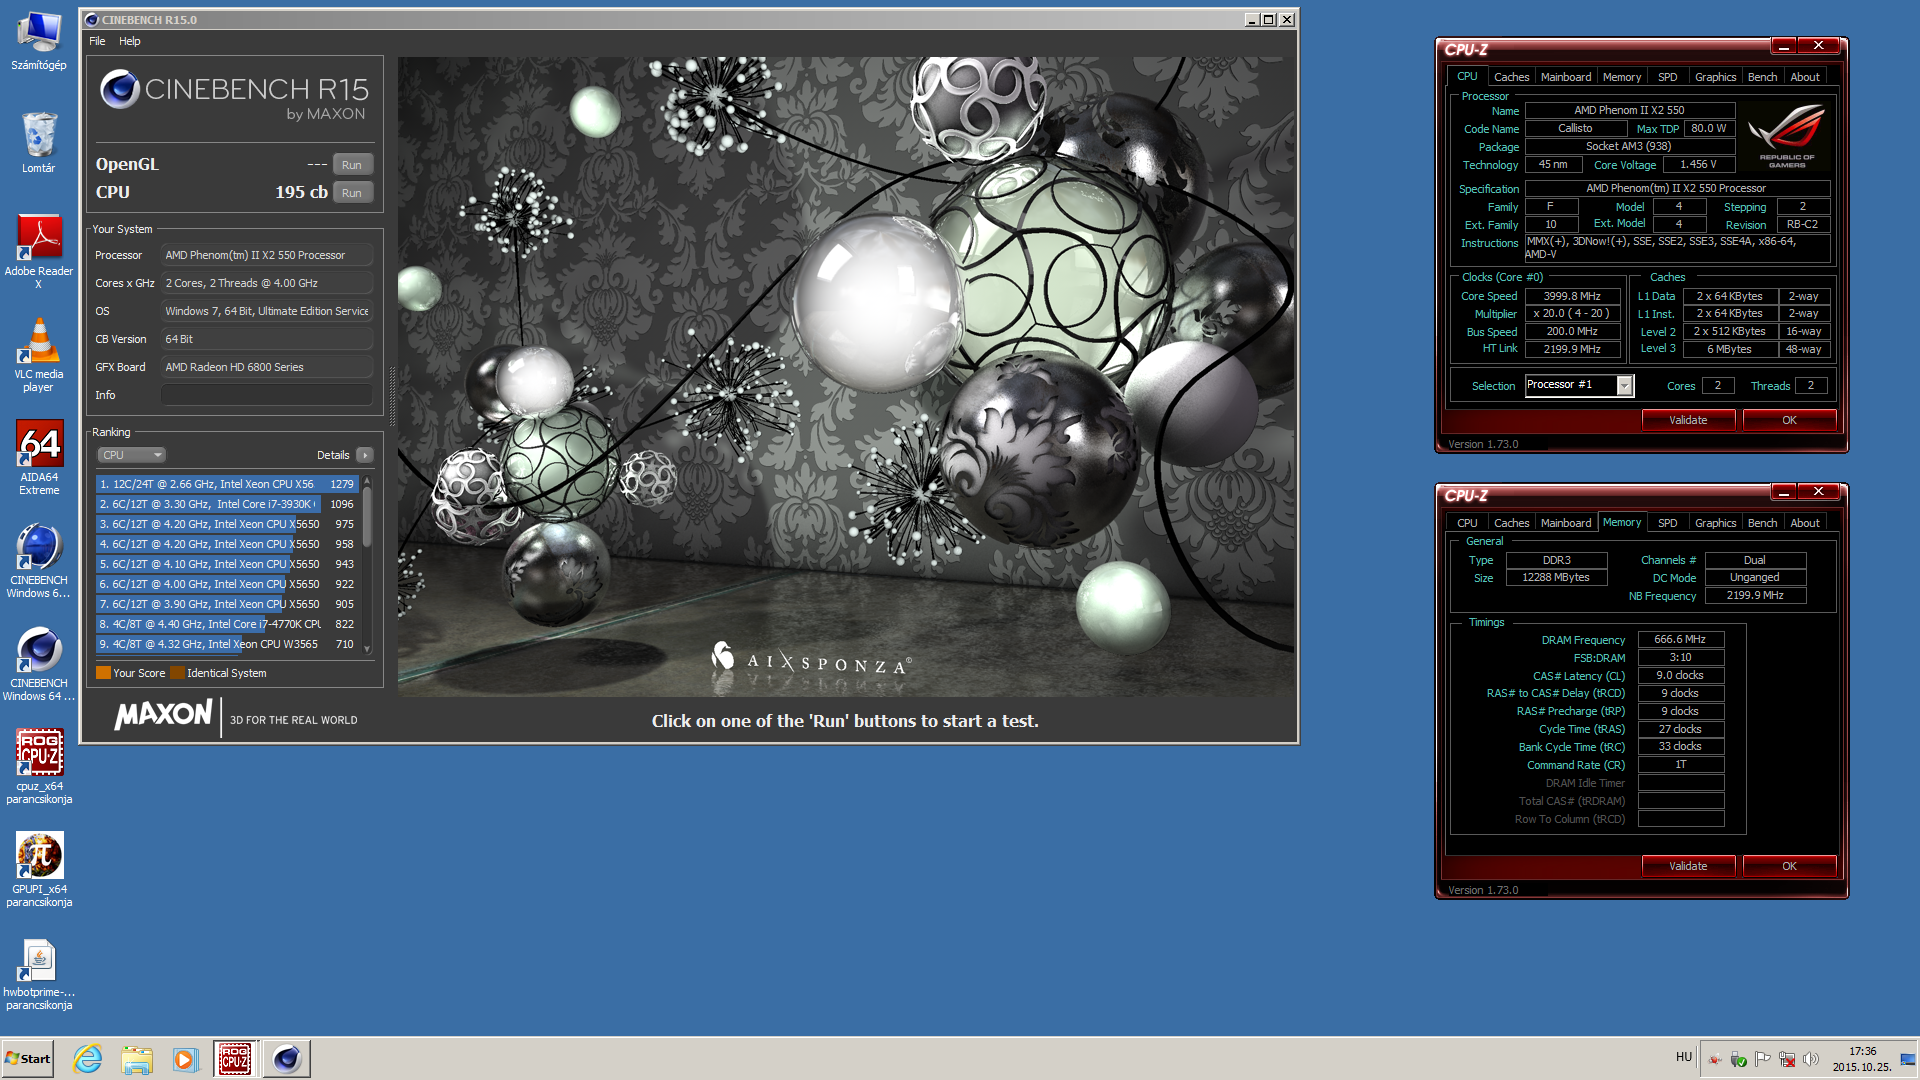1920x1080 pixels.
Task: Click the Cinebench logo icon in panel
Action: (x=119, y=89)
